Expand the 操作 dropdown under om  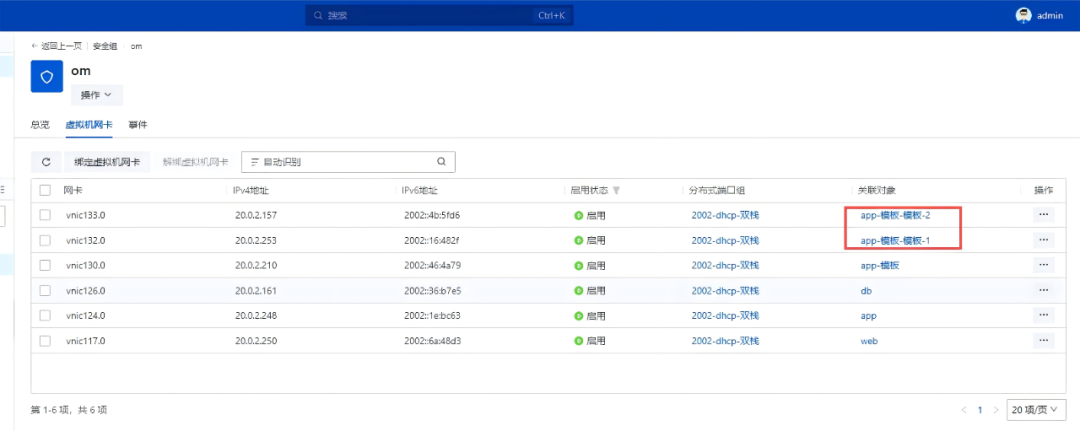(97, 95)
